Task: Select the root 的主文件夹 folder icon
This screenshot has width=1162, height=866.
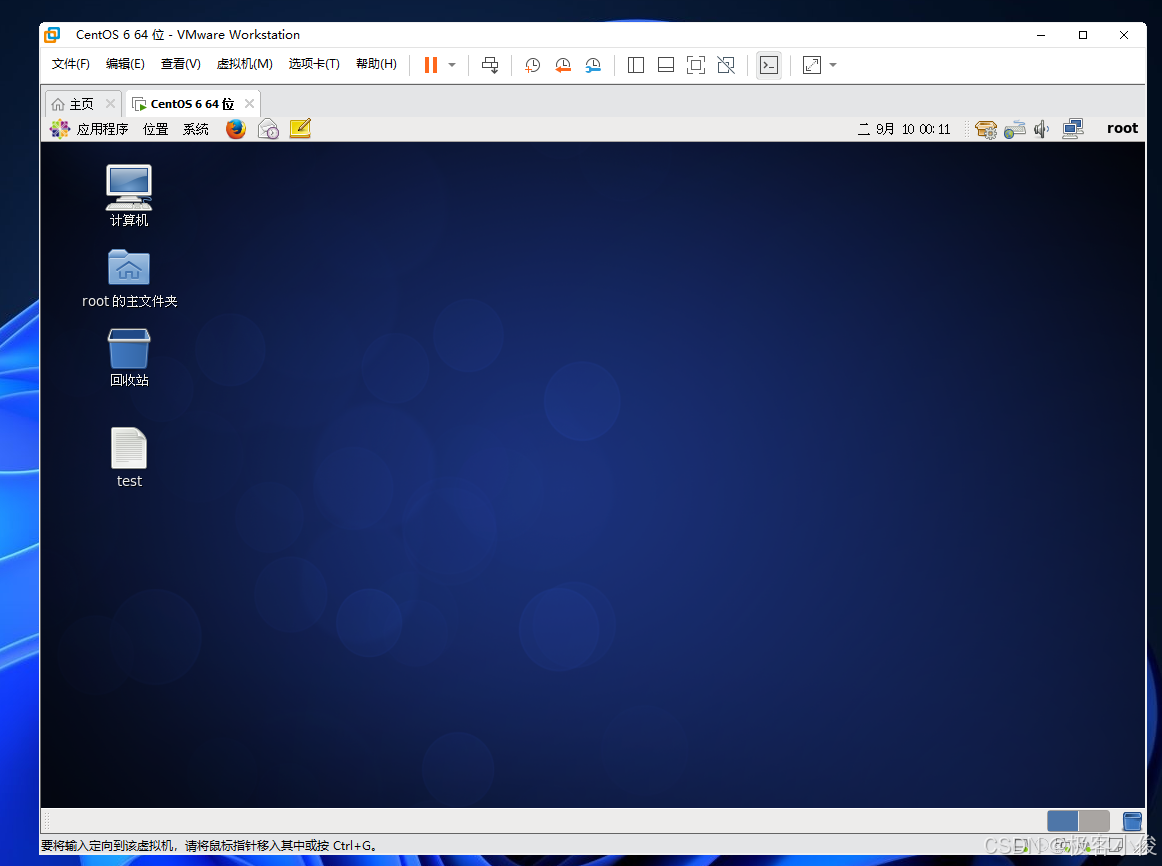Action: click(130, 278)
